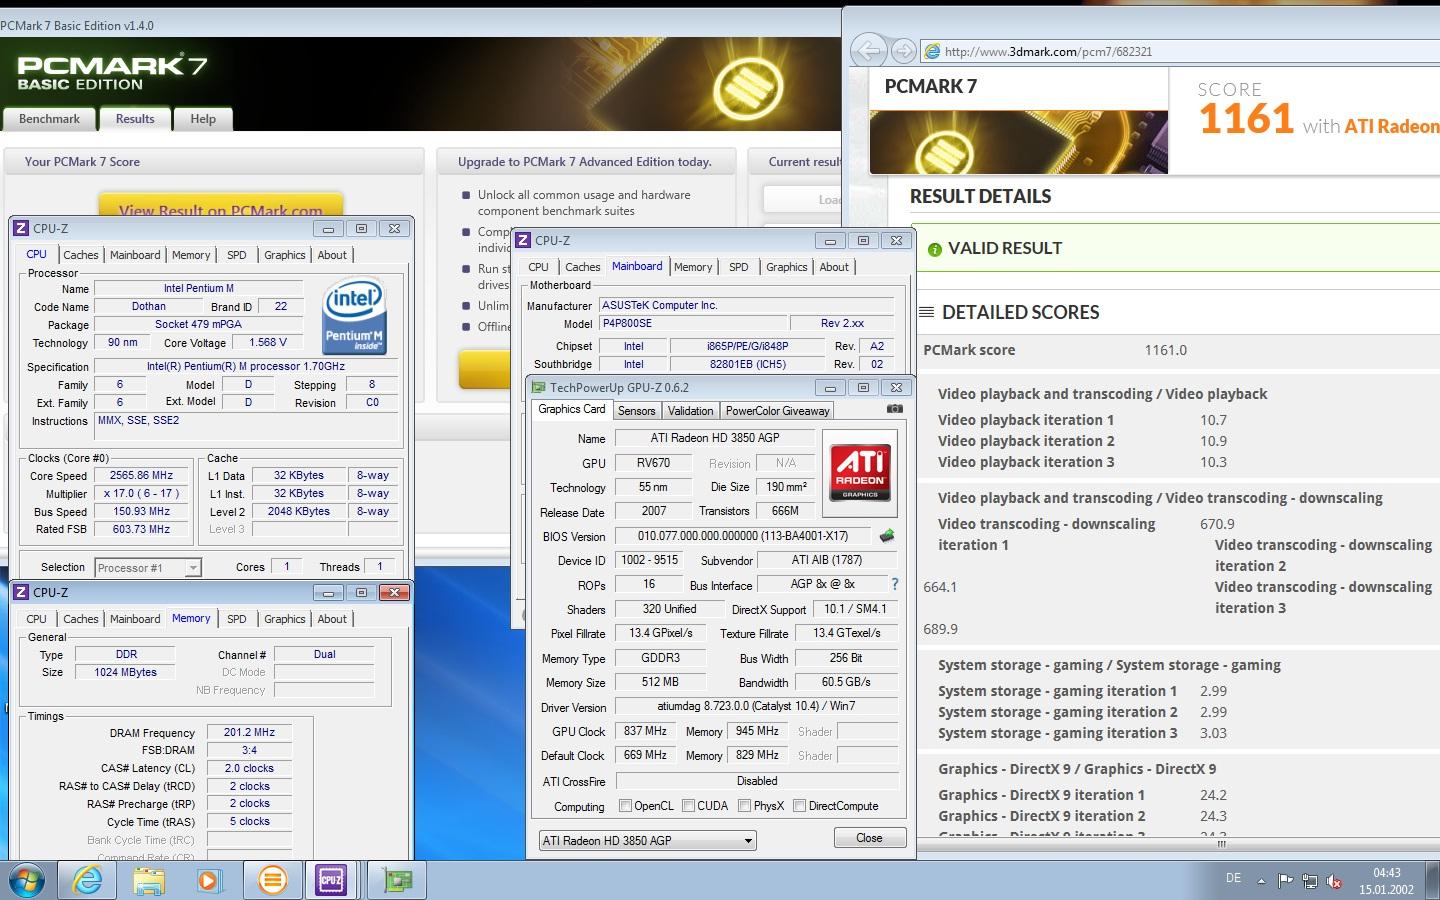
Task: Click the GPU-Z screenshot camera icon
Action: click(894, 409)
